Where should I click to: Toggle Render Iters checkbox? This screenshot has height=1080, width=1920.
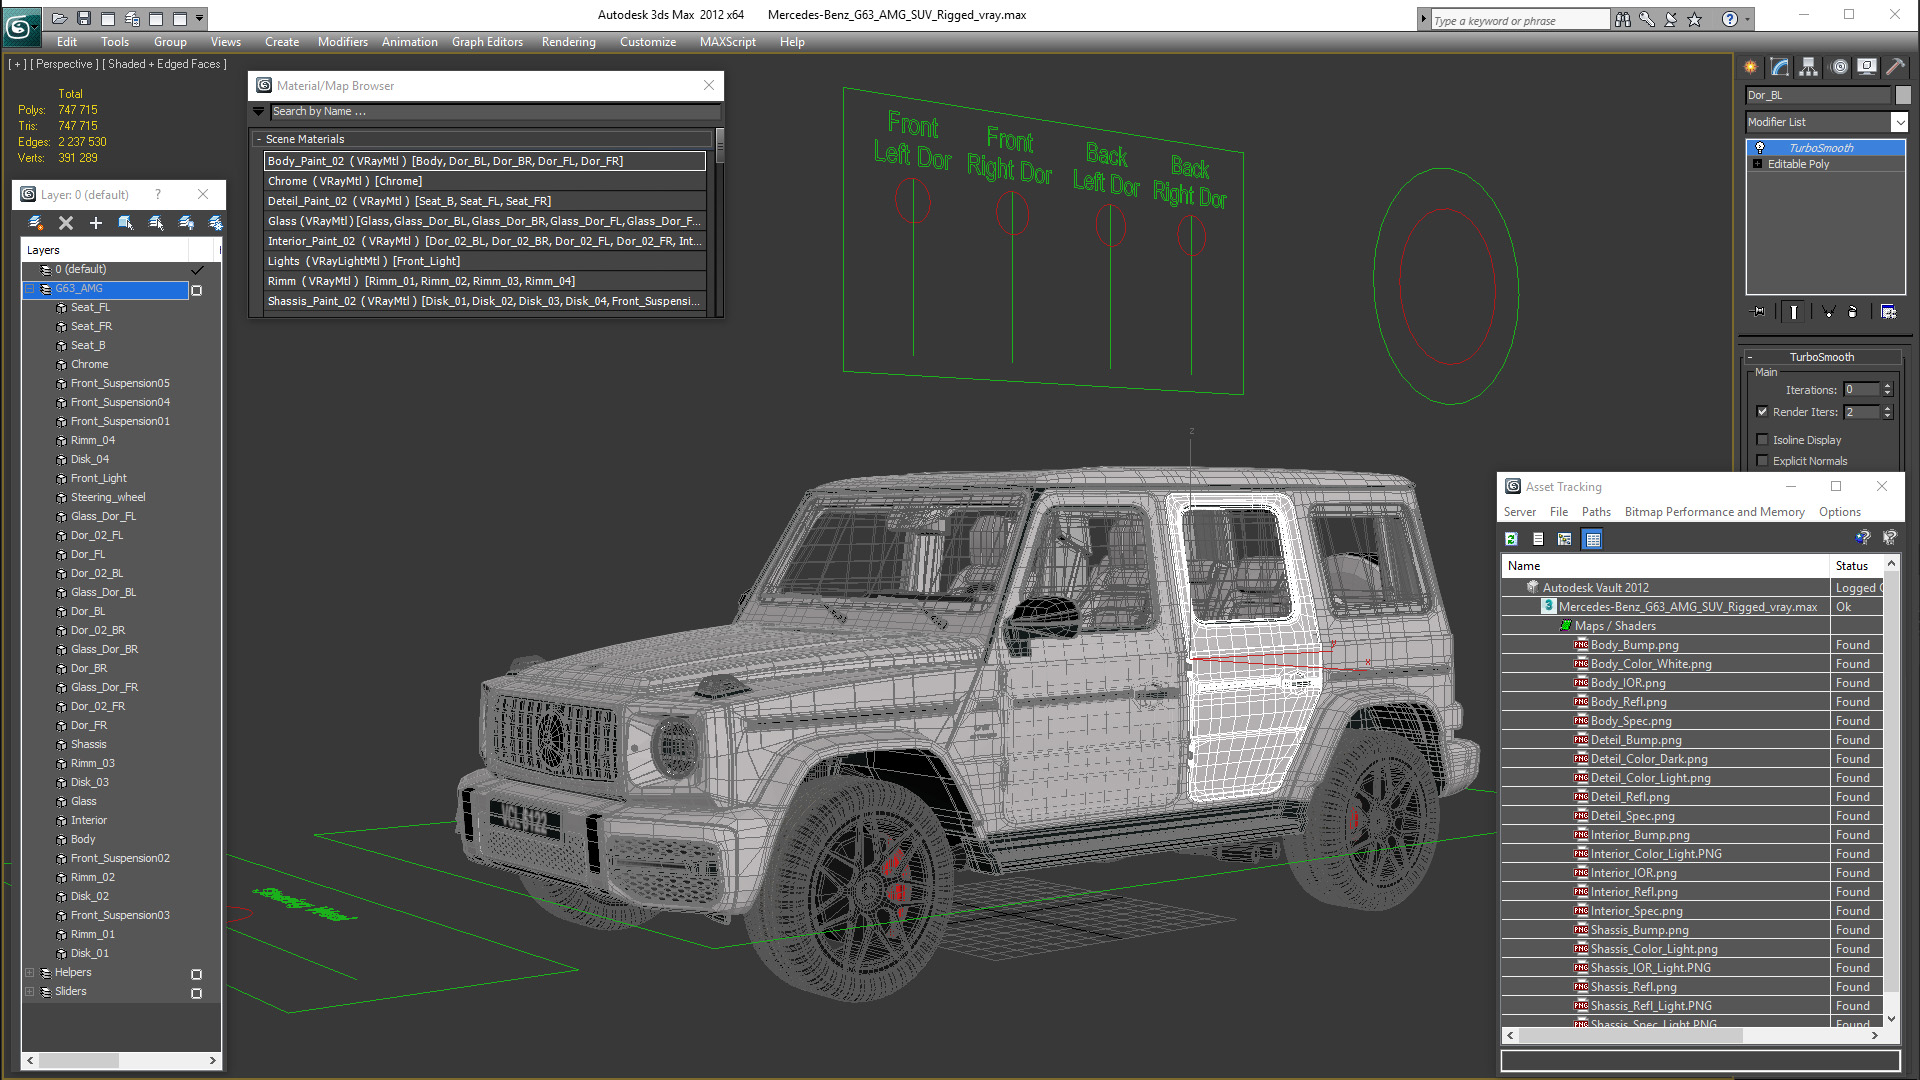[1763, 412]
